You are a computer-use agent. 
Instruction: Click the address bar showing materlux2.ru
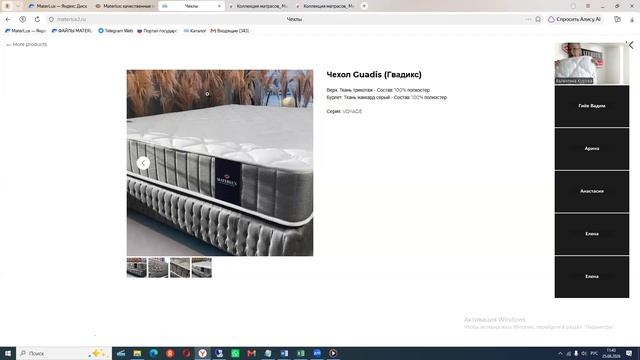[71, 19]
